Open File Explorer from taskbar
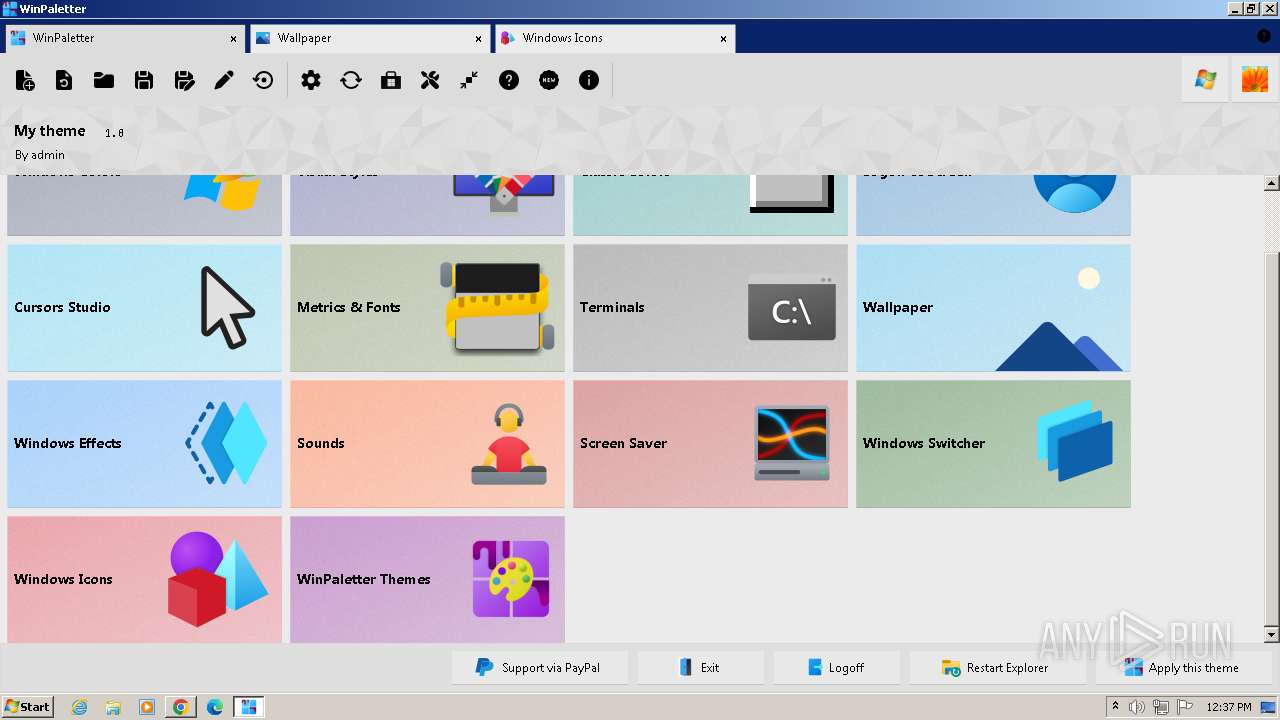Screen dimensions: 1280x720 tap(113, 707)
